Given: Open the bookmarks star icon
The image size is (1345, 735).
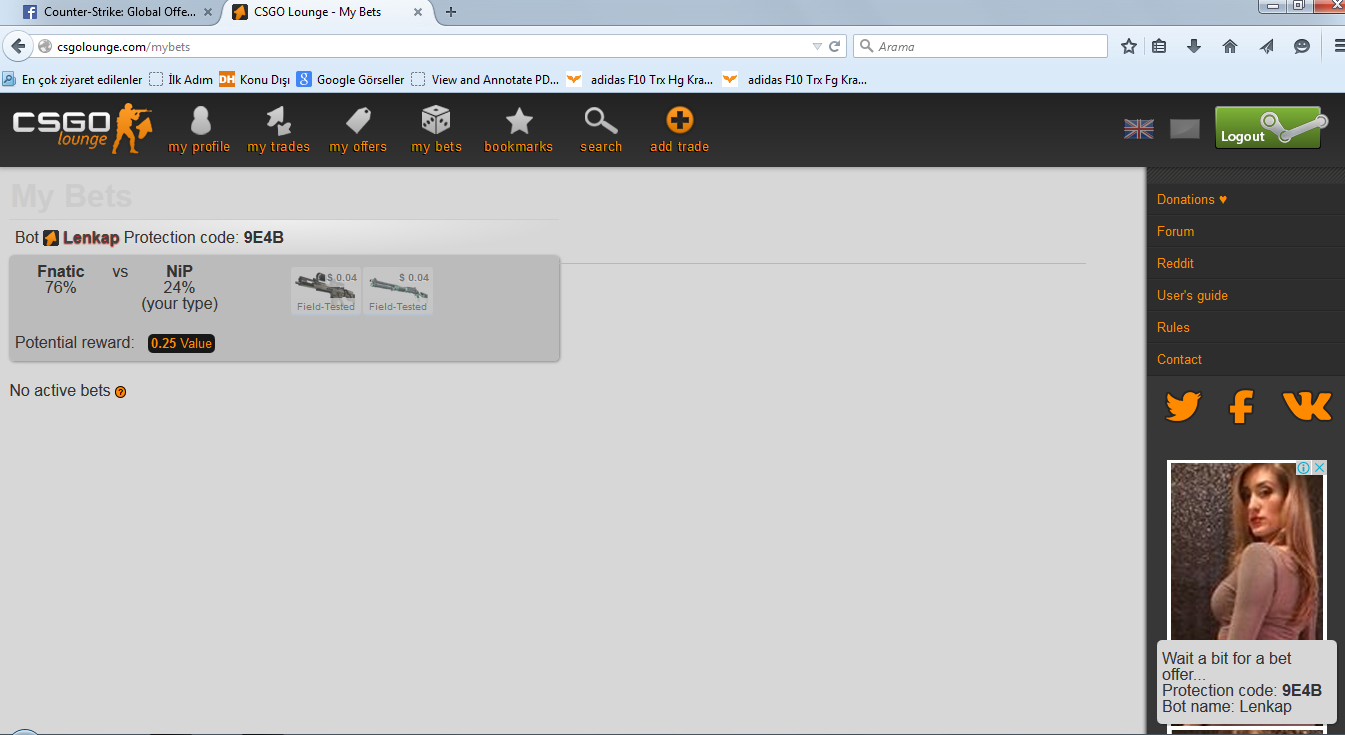Looking at the screenshot, I should (519, 121).
